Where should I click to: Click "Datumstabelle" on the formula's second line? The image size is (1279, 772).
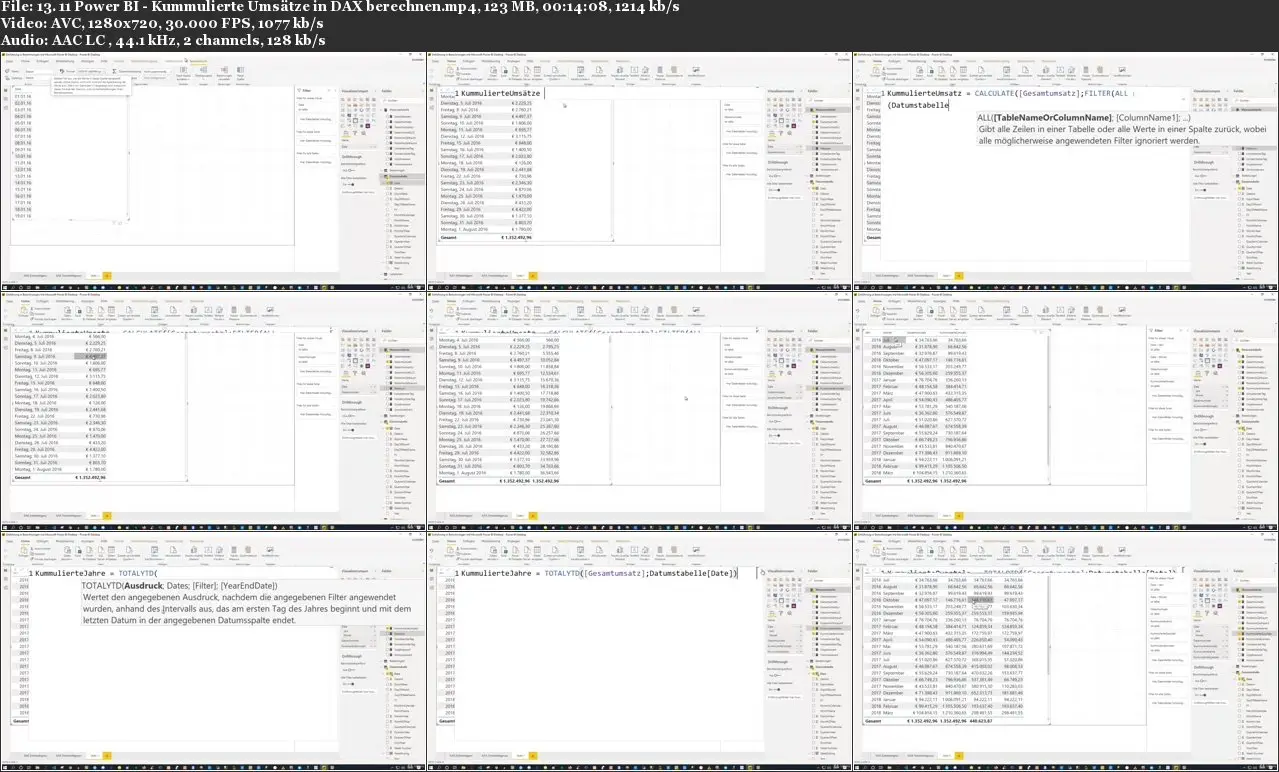[x=919, y=105]
